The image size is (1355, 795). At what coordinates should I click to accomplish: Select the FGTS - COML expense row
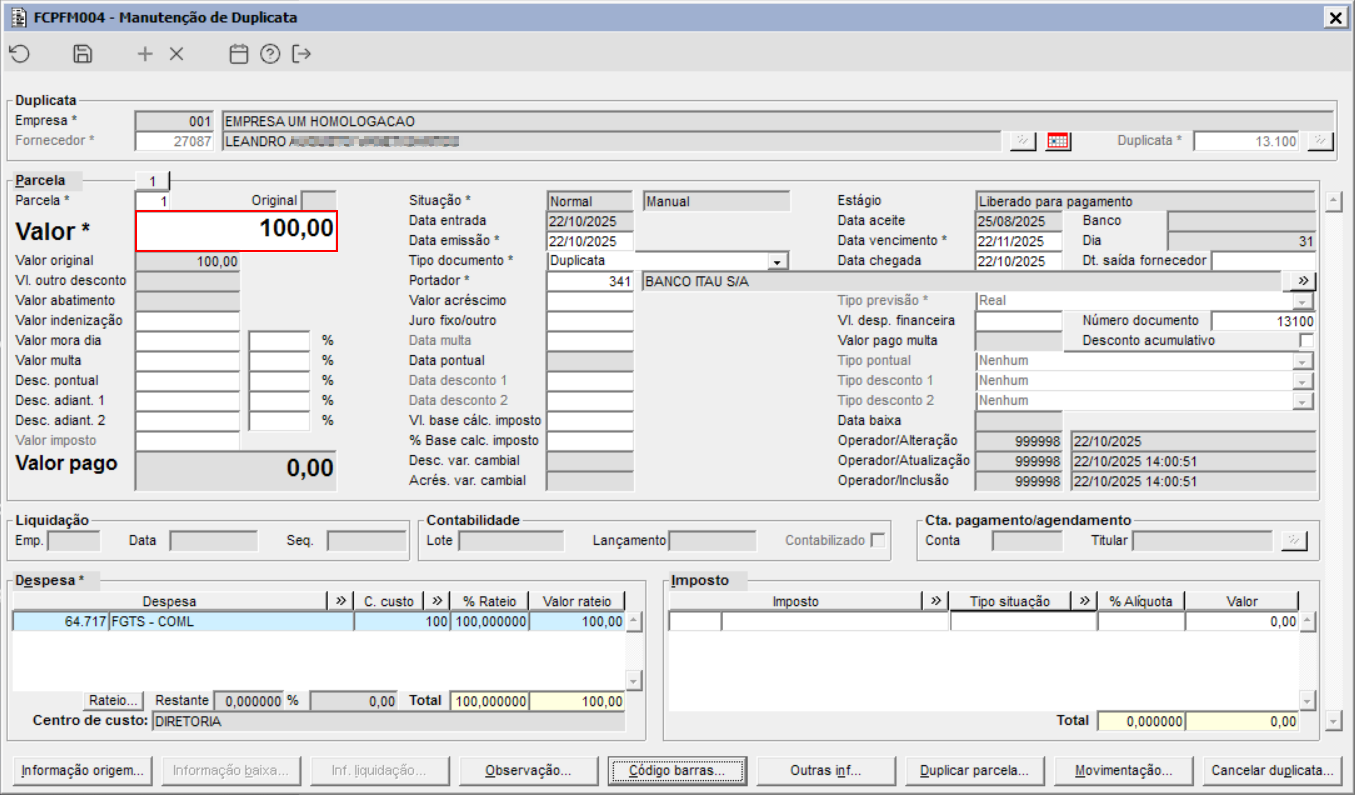[319, 622]
